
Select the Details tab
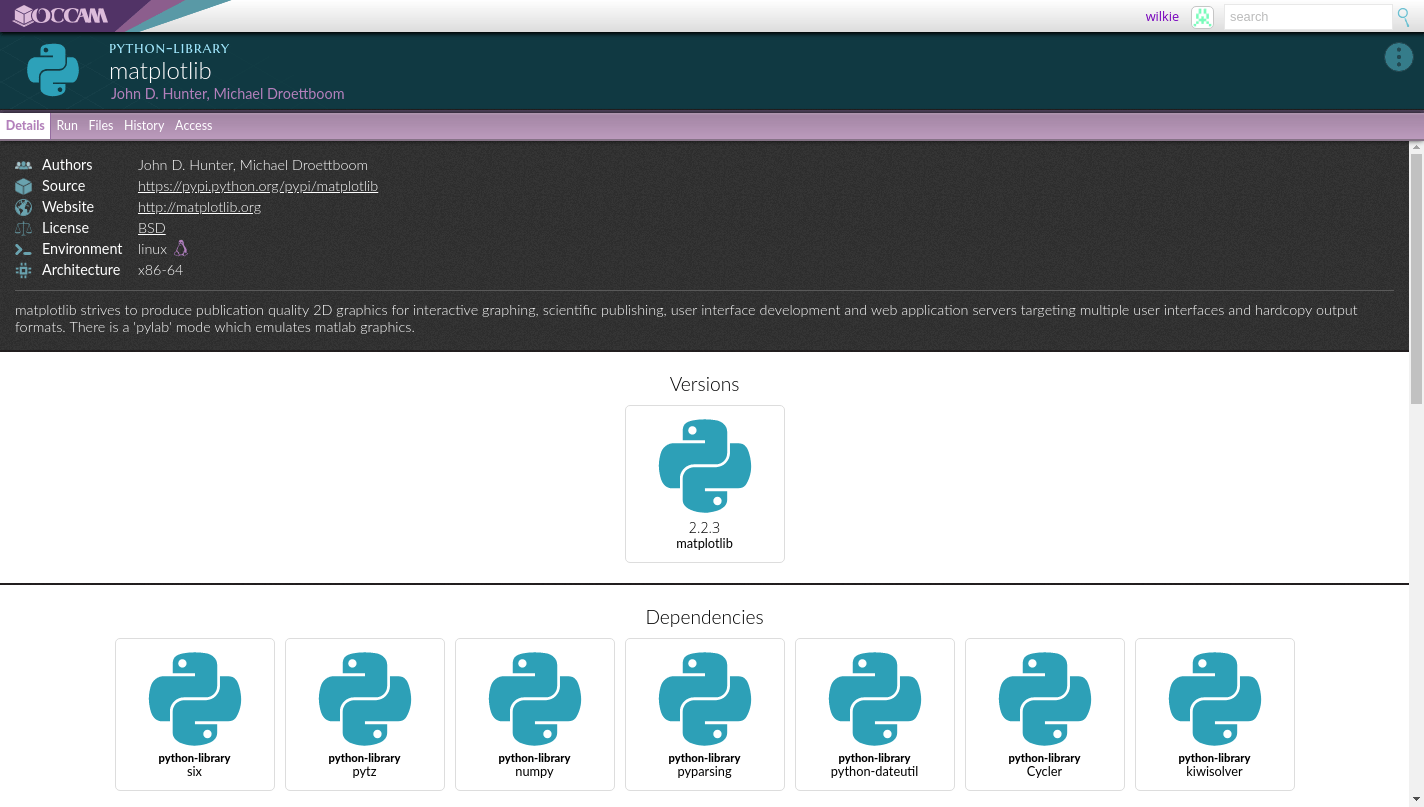tap(25, 126)
